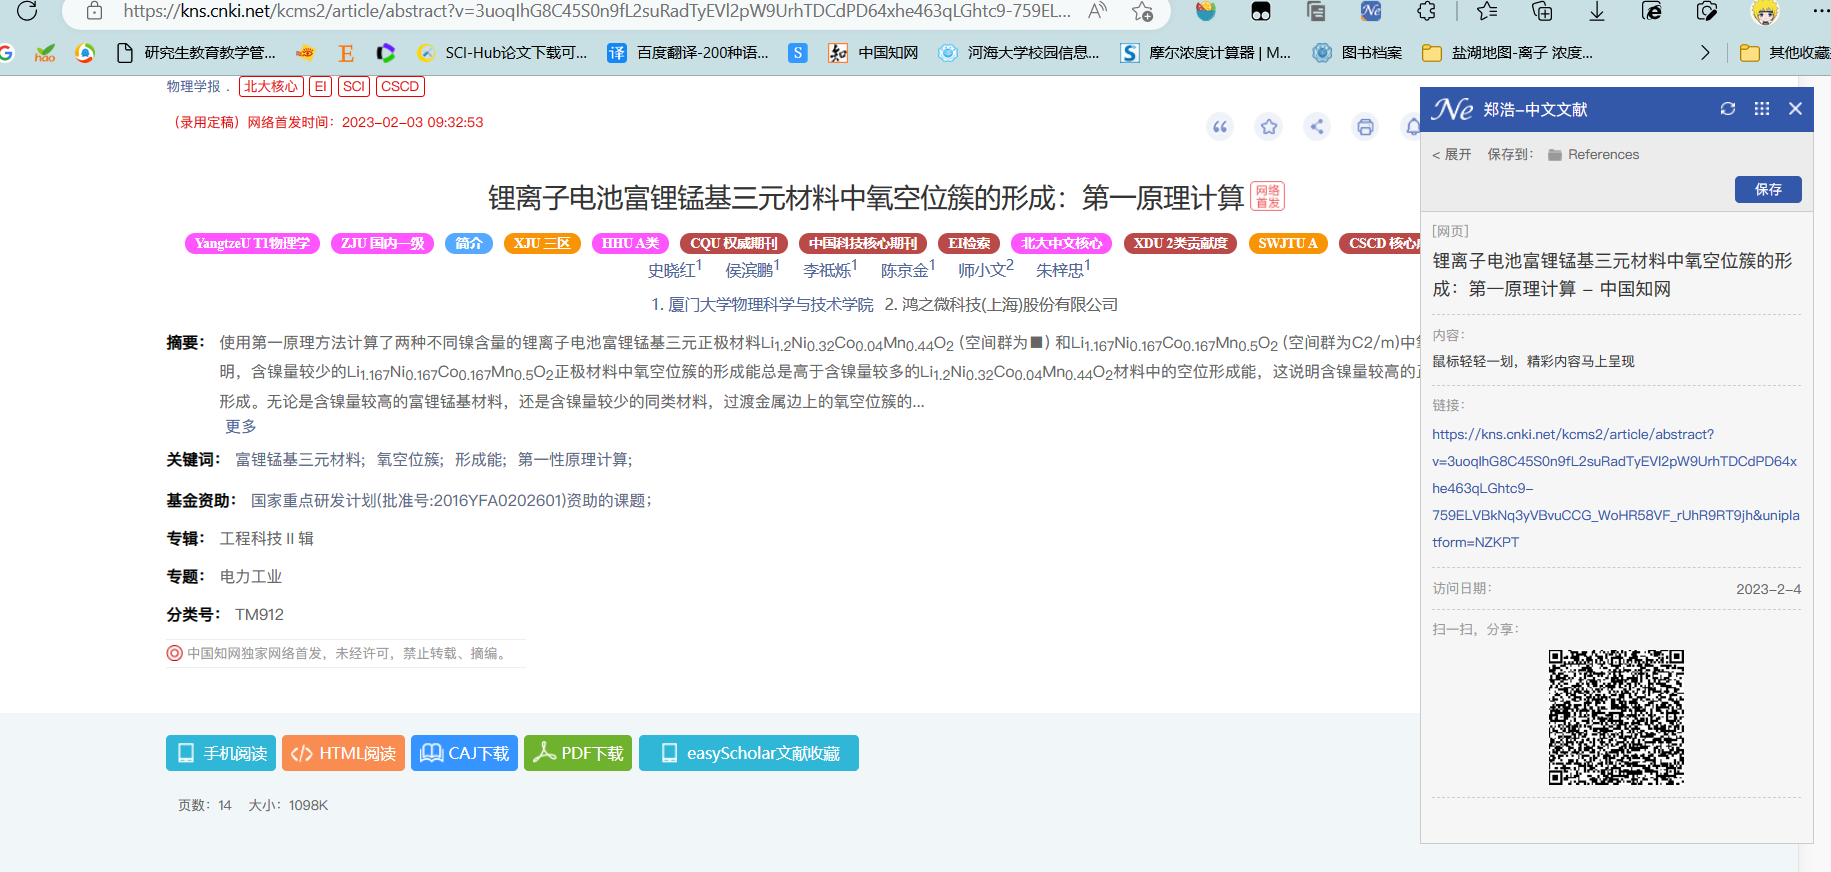Click the share icon above article title
The height and width of the screenshot is (872, 1831).
click(1317, 127)
